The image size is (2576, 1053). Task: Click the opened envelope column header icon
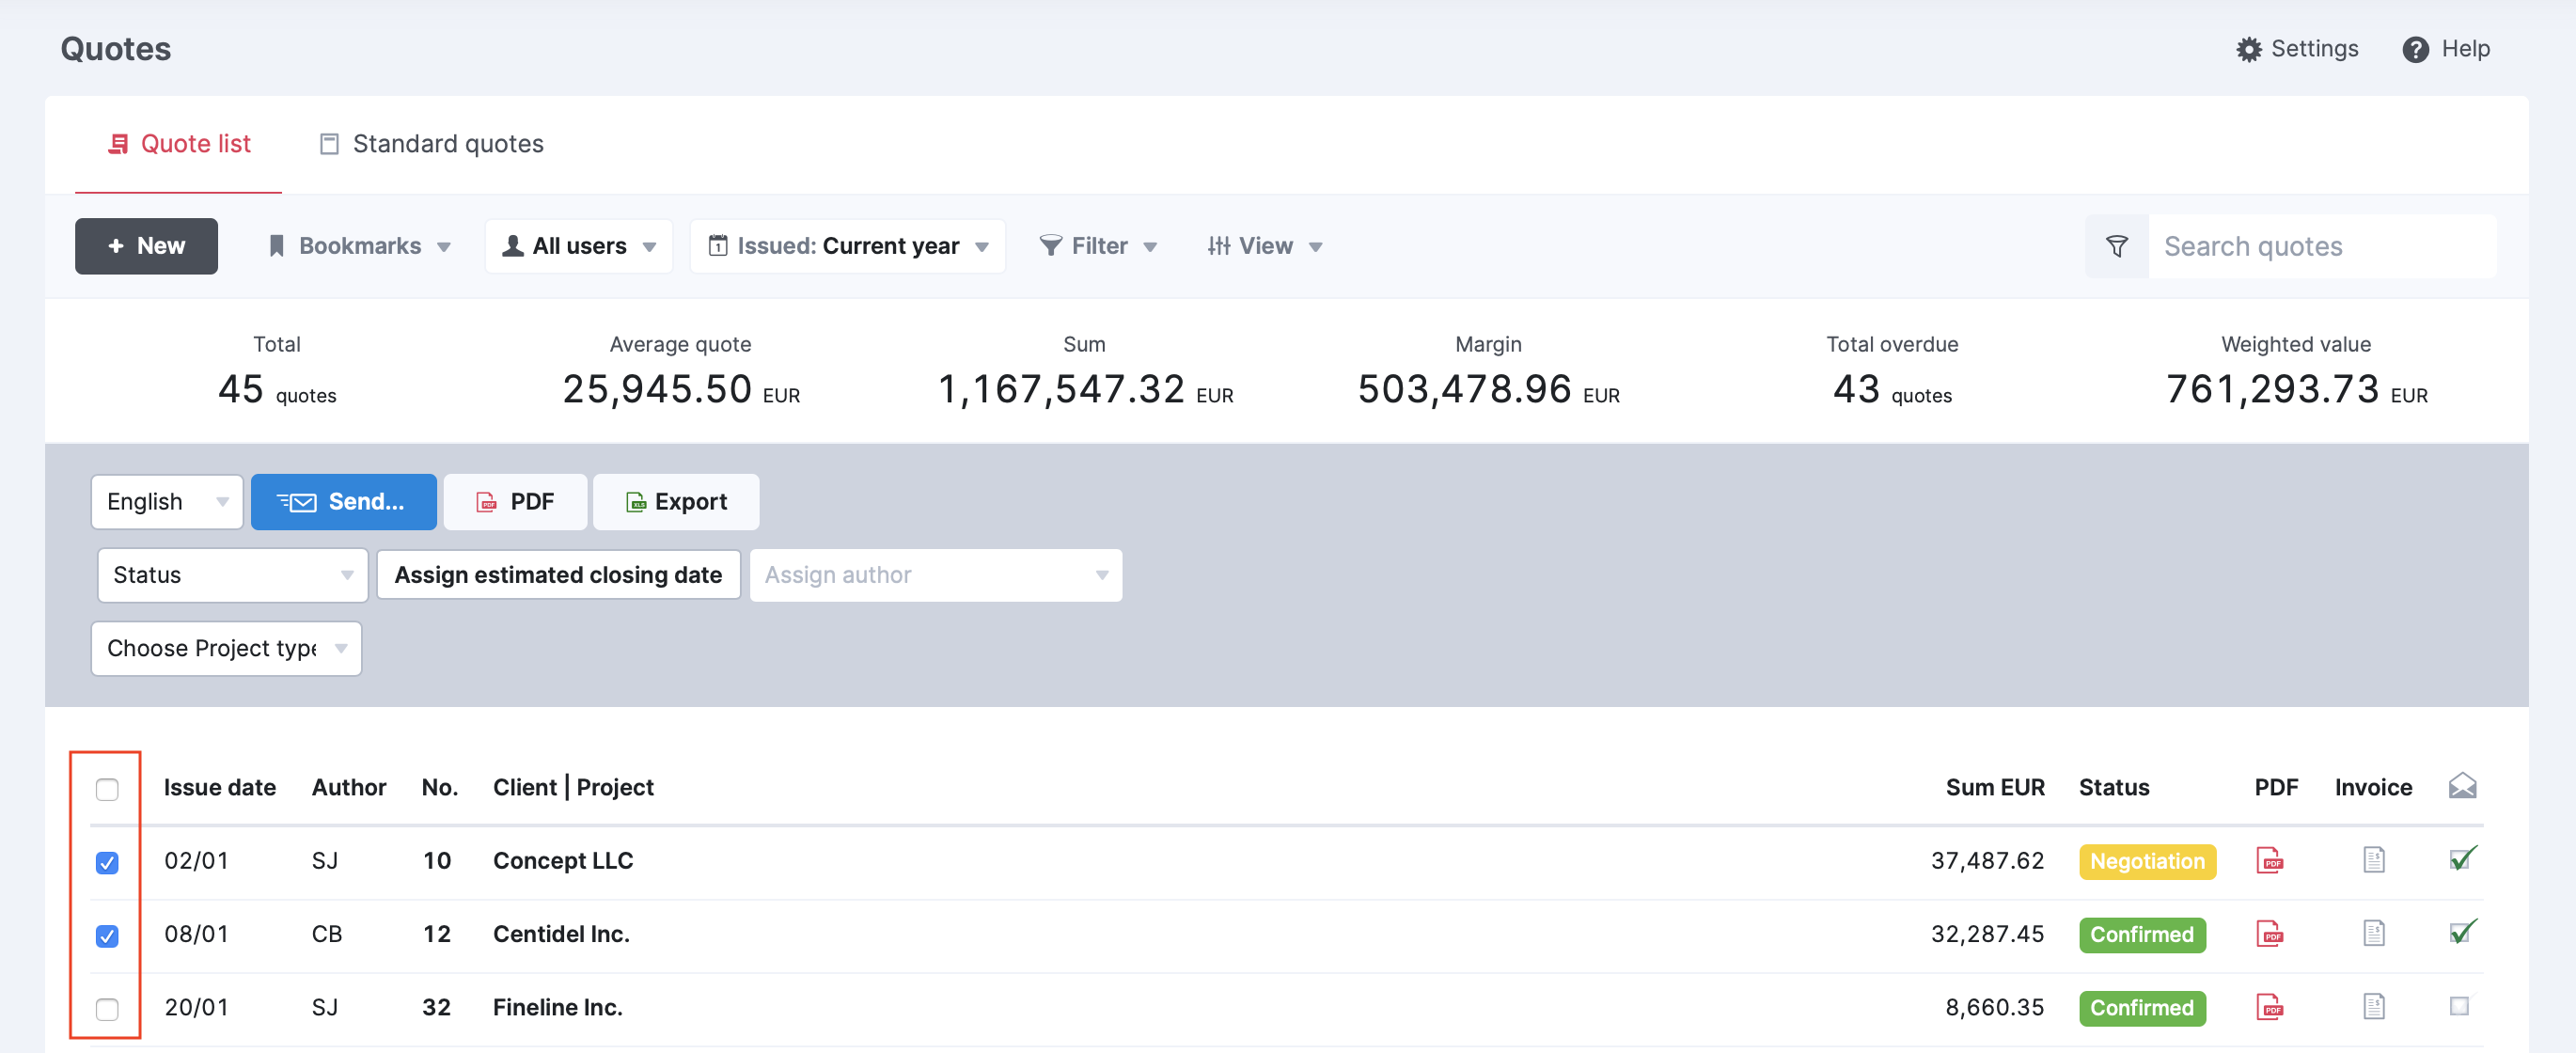[x=2462, y=786]
